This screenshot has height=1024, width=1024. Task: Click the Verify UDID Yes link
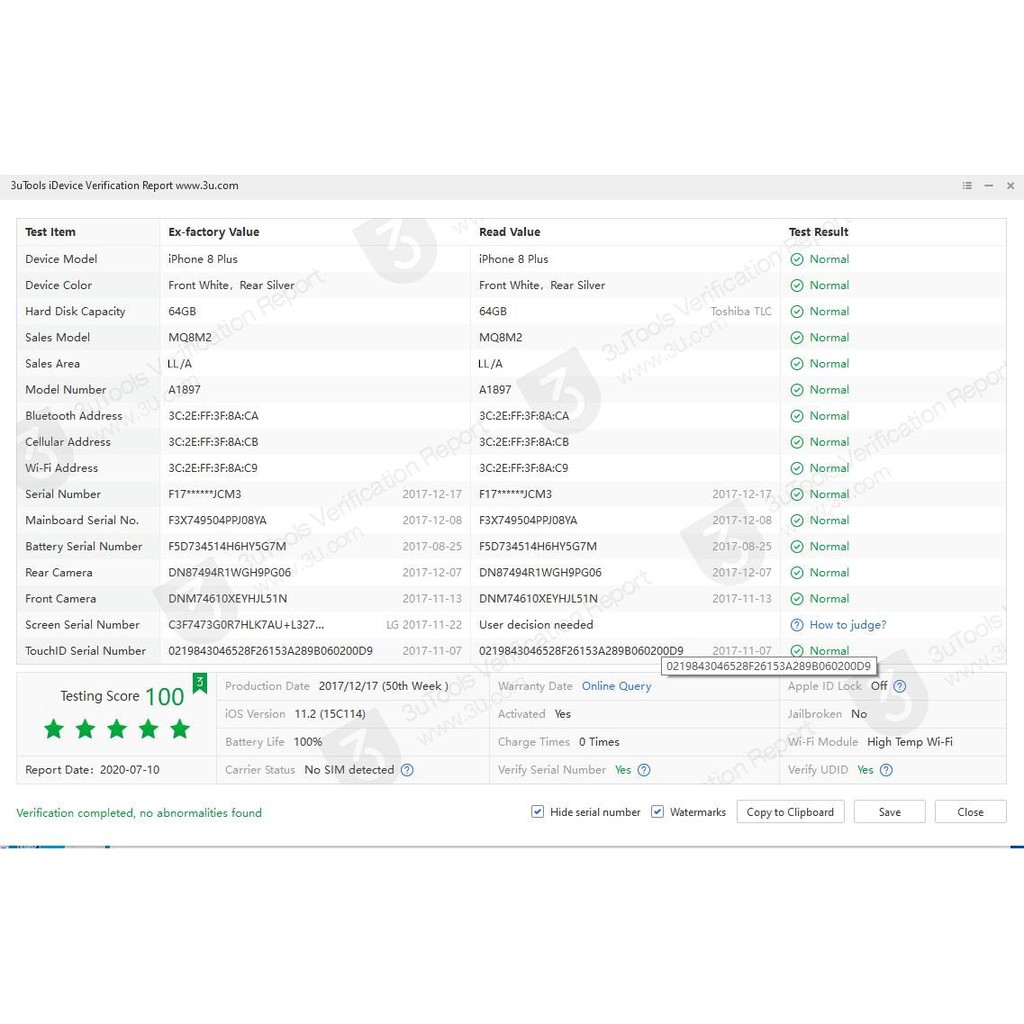coord(865,770)
